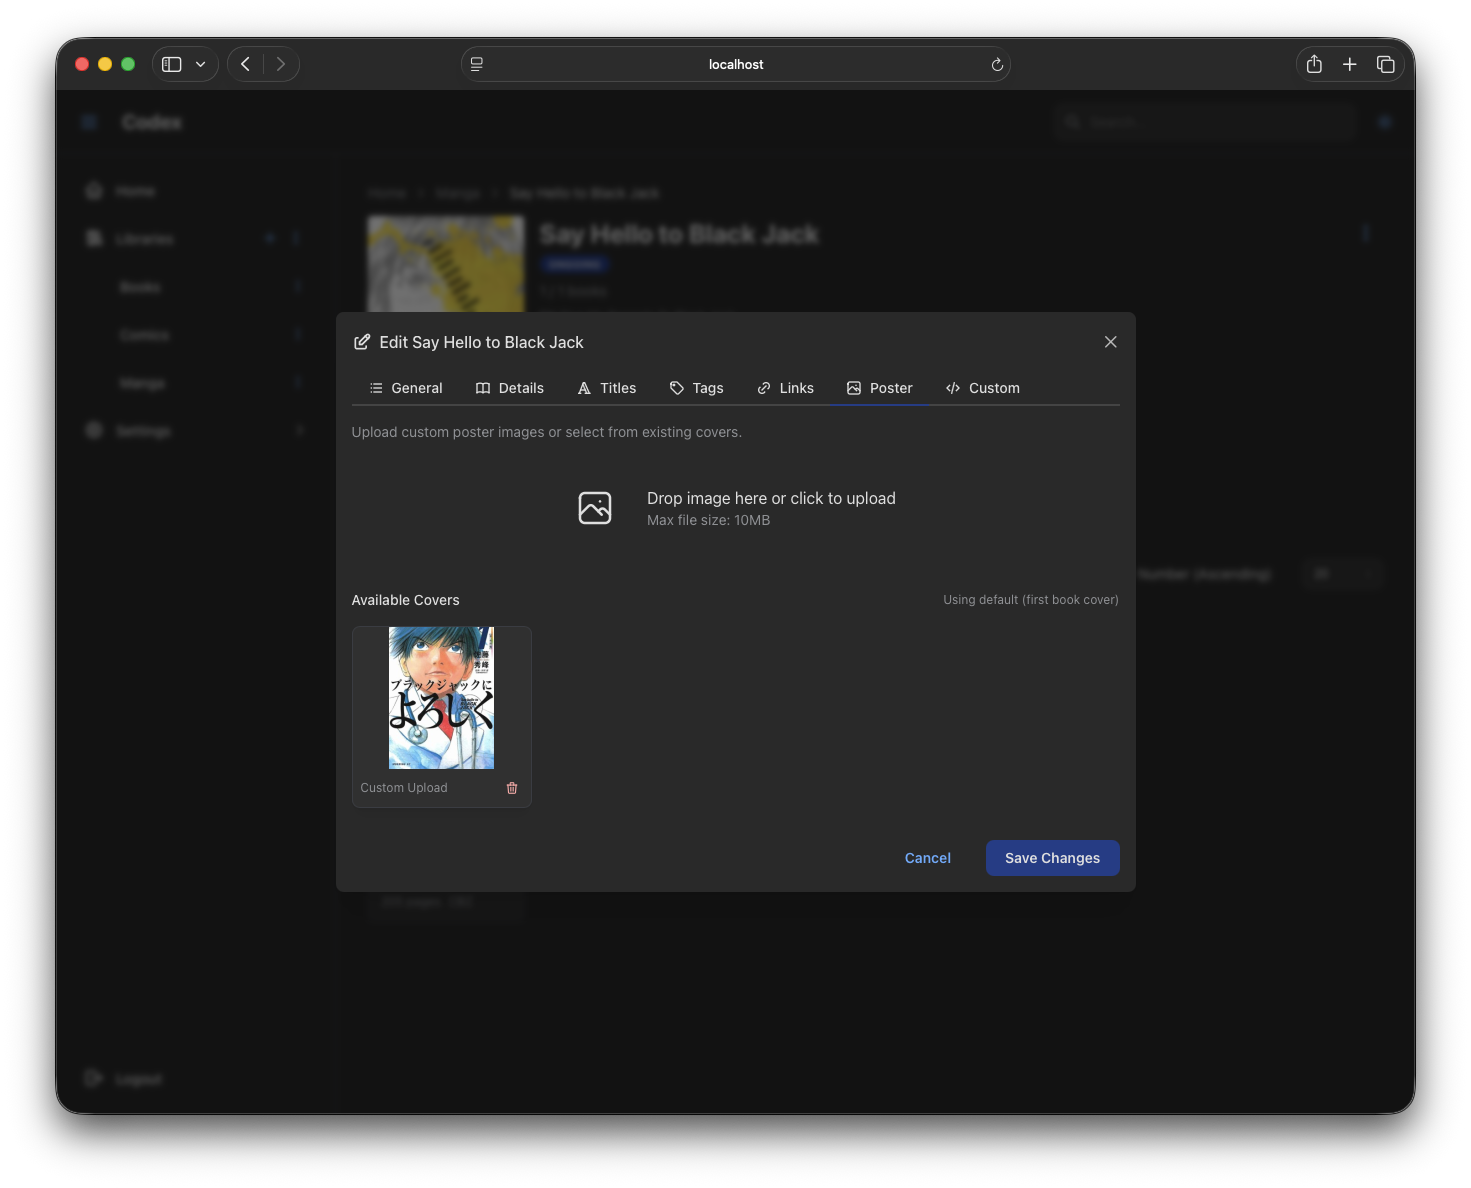Open the Details tab
The width and height of the screenshot is (1471, 1188).
coord(510,388)
